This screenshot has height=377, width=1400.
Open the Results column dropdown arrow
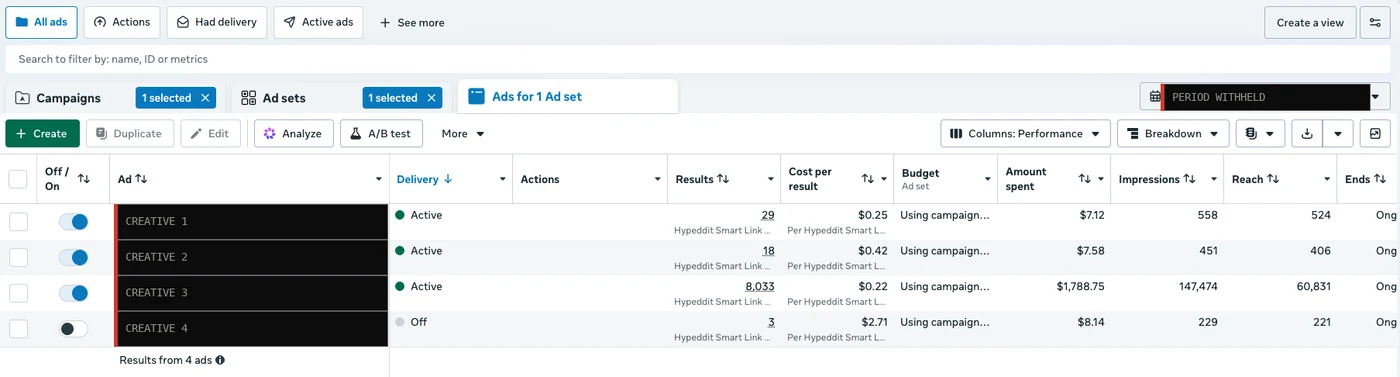pos(771,179)
